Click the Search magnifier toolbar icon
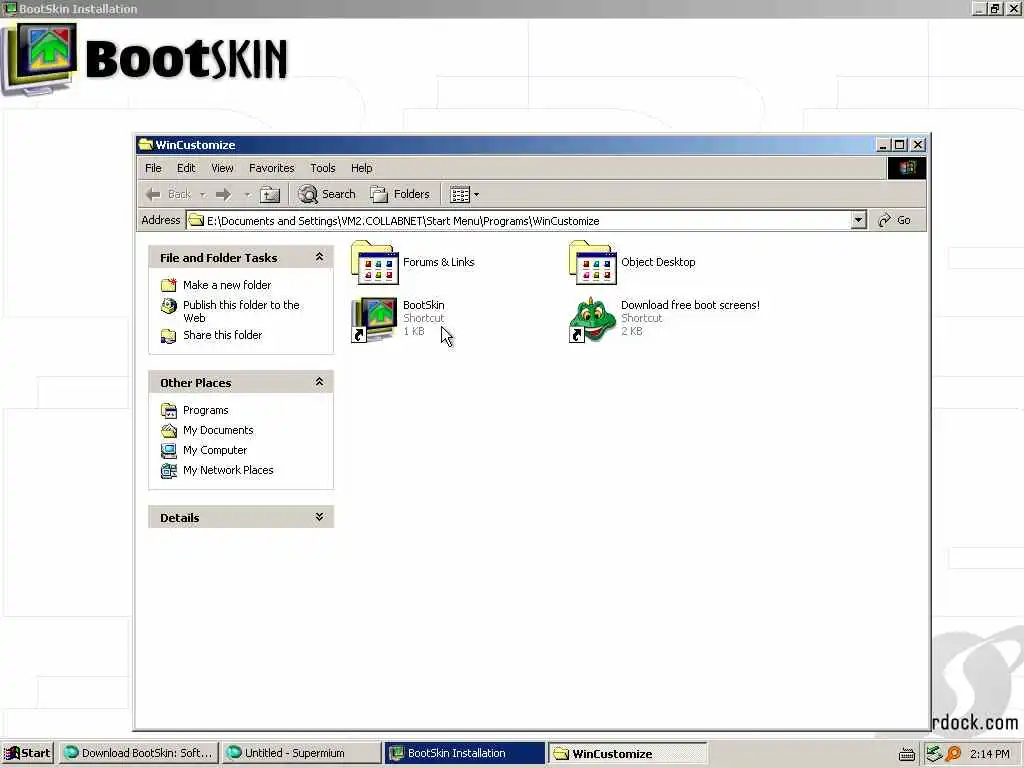The height and width of the screenshot is (768, 1024). [308, 194]
